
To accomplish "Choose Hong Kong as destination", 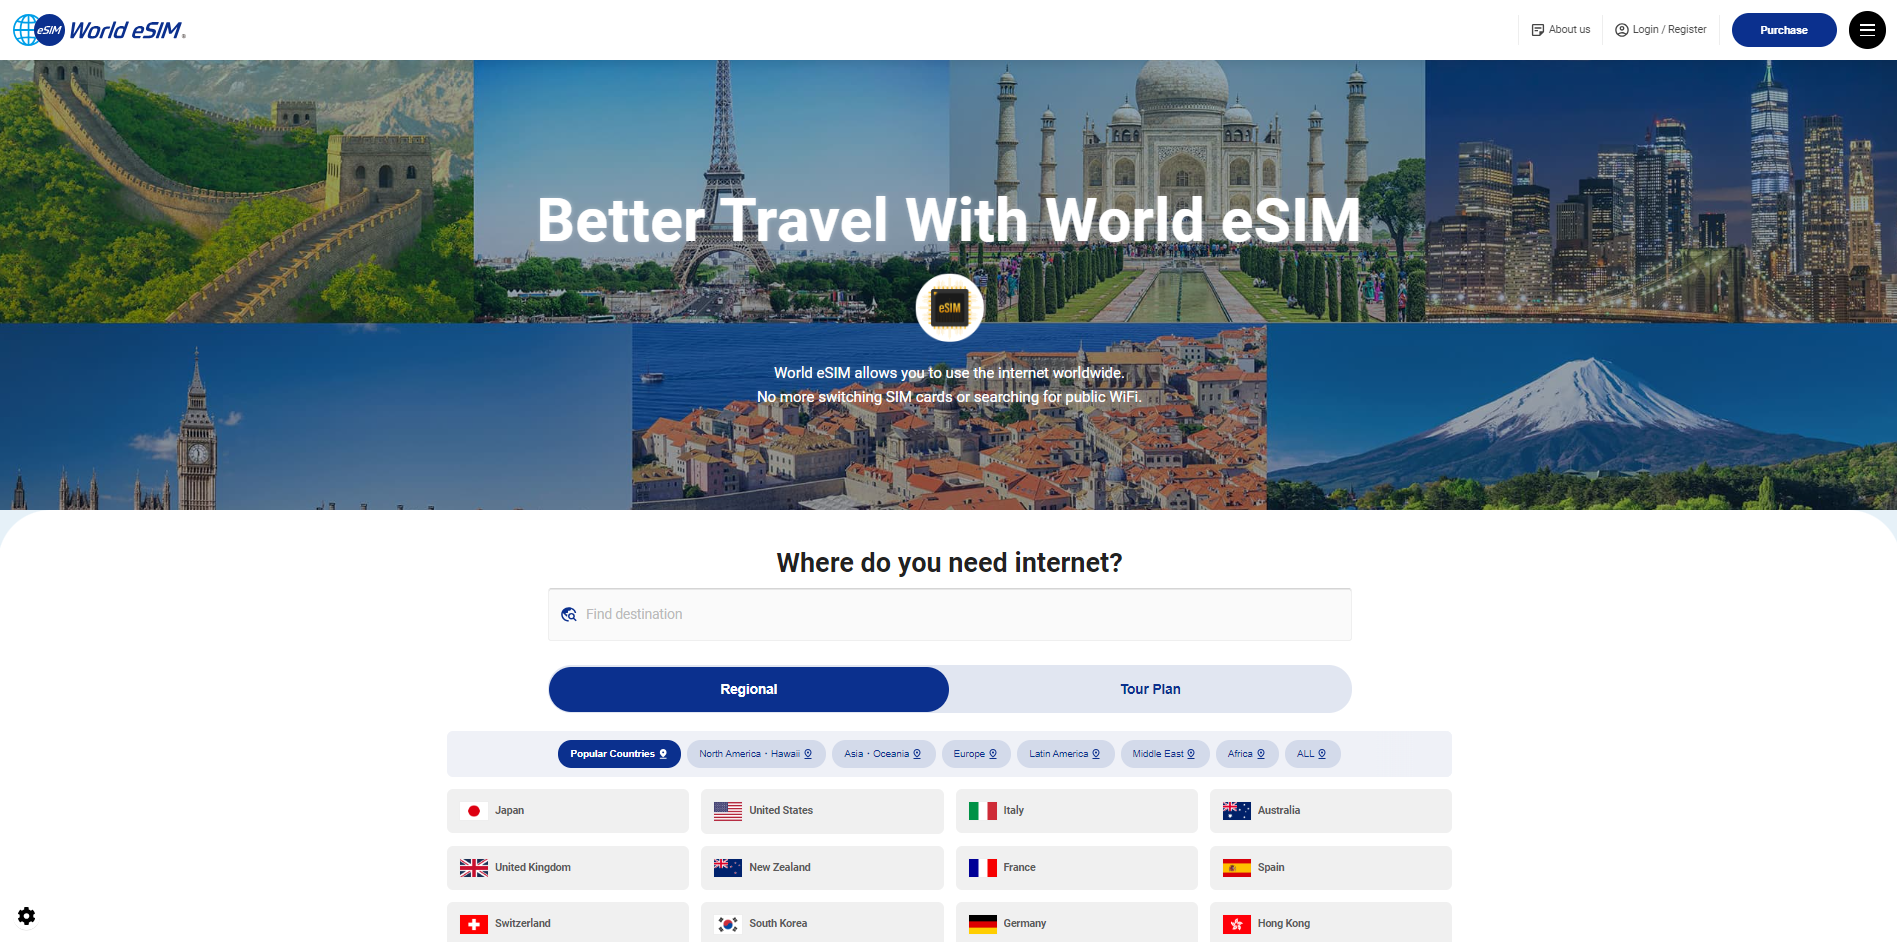I will [x=1331, y=923].
